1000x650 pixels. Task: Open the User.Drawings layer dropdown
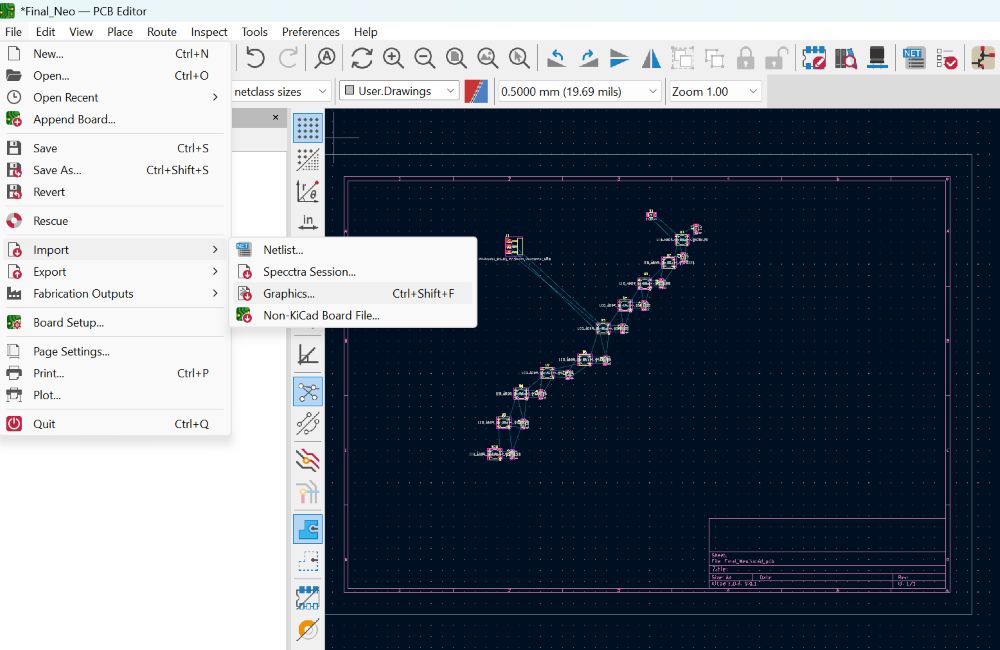[400, 91]
